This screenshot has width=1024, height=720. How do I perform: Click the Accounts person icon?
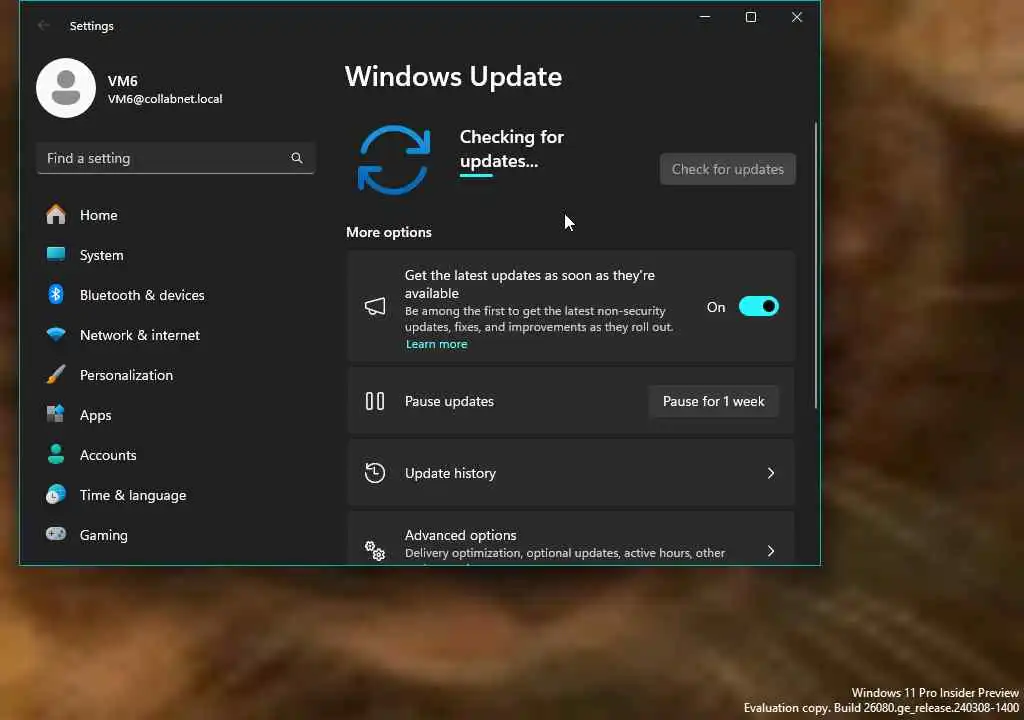point(56,454)
